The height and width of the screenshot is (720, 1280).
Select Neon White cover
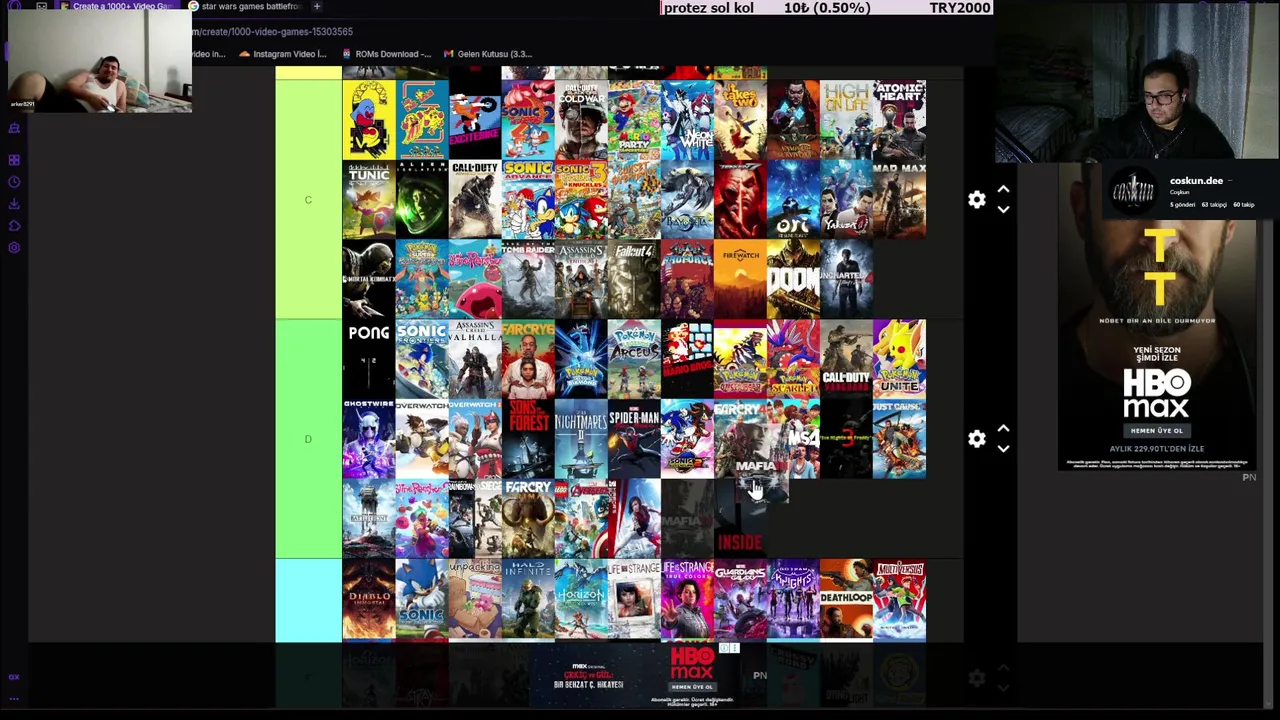pos(687,120)
